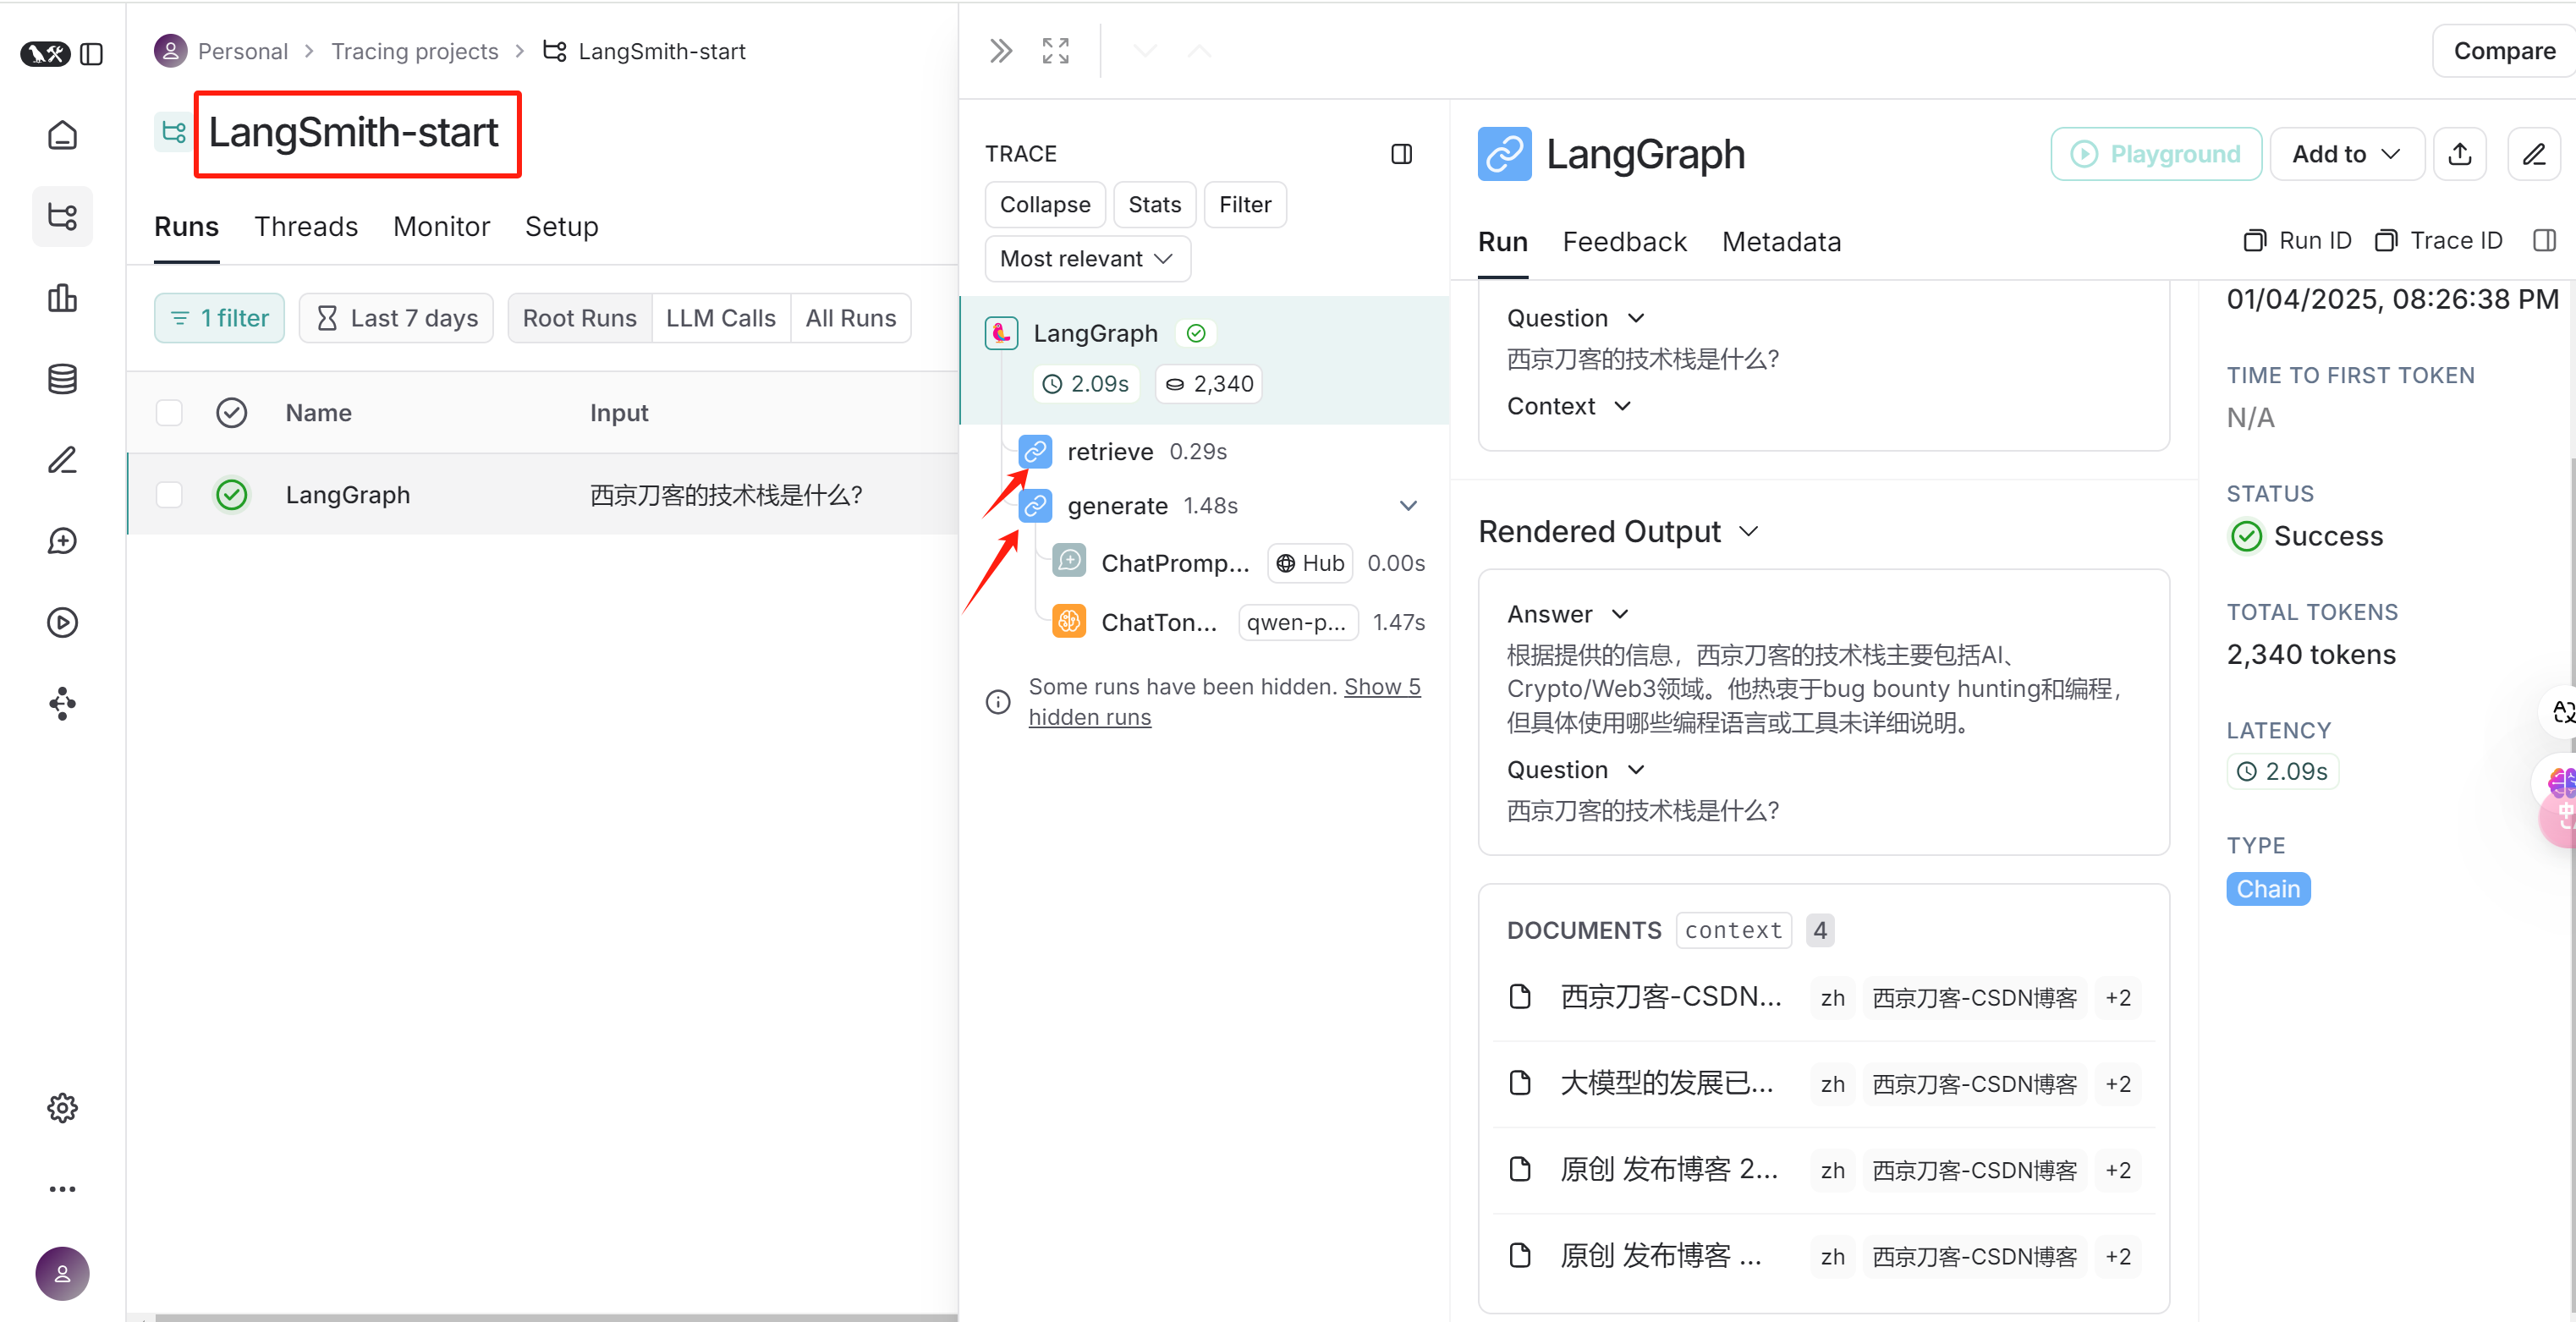The height and width of the screenshot is (1322, 2576).
Task: Select Root Runs view
Action: tap(579, 318)
